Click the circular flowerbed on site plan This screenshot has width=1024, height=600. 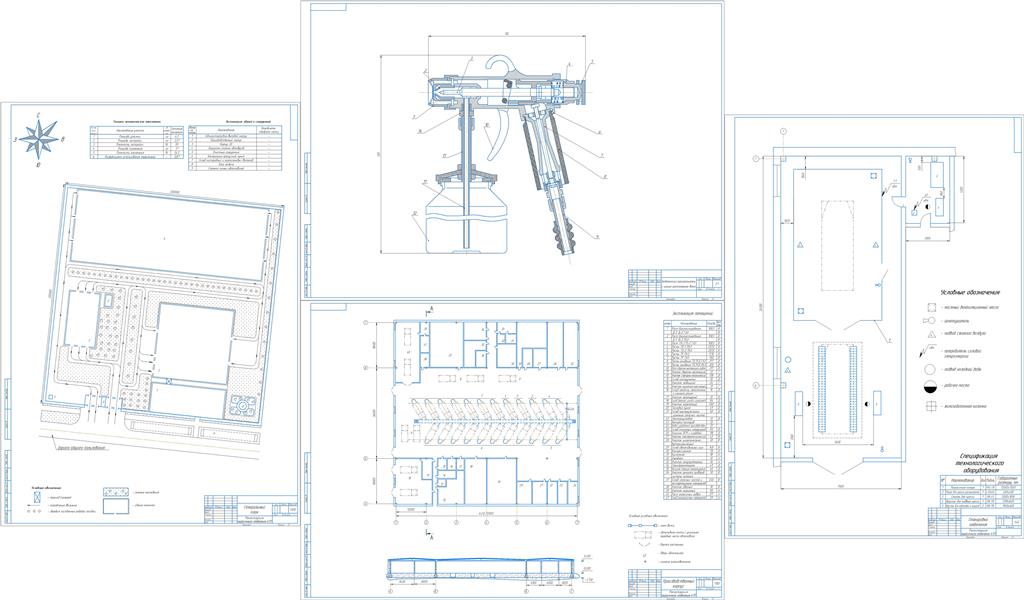[x=243, y=406]
